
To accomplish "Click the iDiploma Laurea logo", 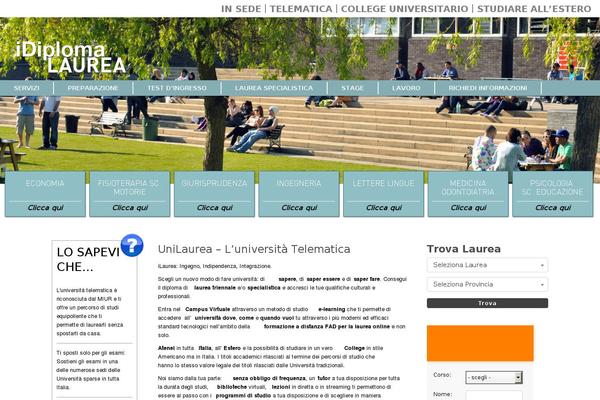I will click(70, 58).
